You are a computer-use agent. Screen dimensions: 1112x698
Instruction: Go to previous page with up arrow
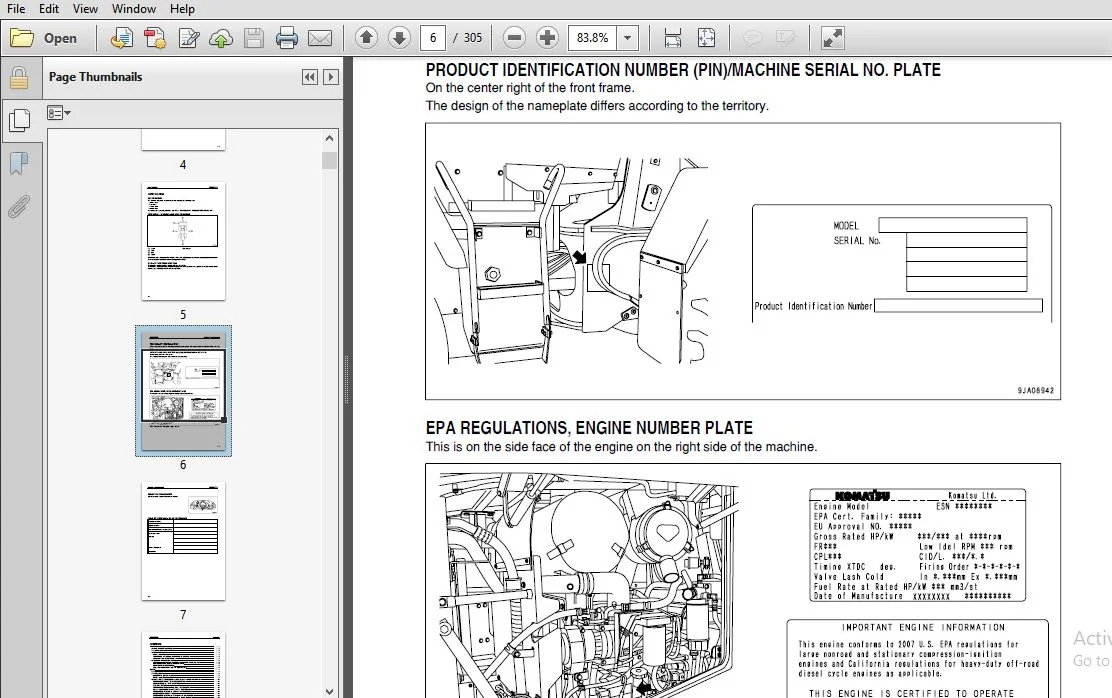pyautogui.click(x=366, y=38)
